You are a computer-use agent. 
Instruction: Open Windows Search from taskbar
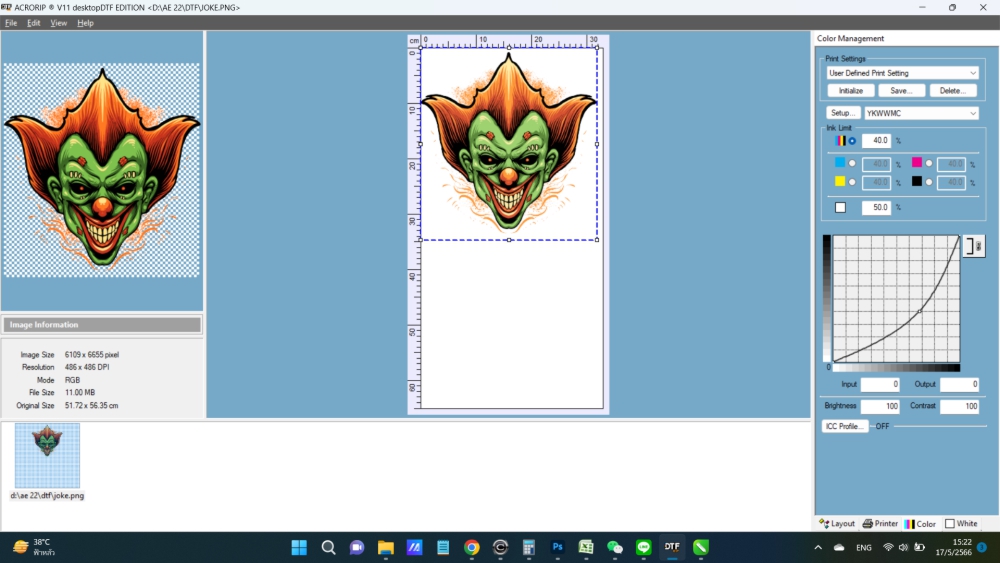pos(328,547)
